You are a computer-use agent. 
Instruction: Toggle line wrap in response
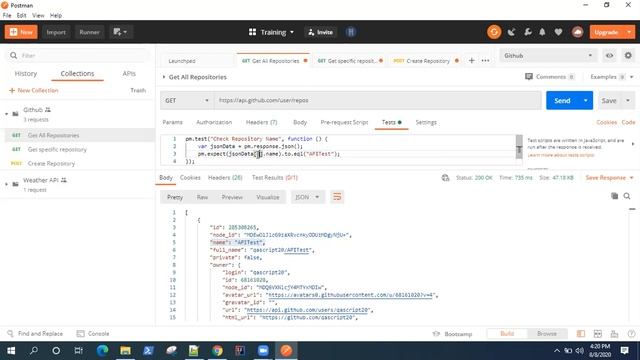click(337, 197)
